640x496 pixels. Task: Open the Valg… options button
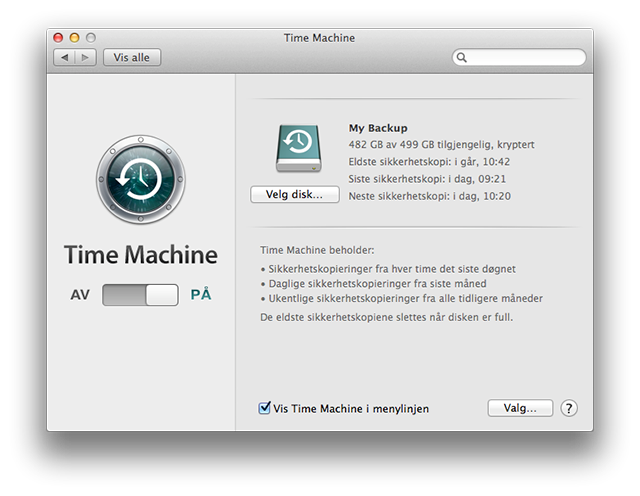tap(520, 408)
